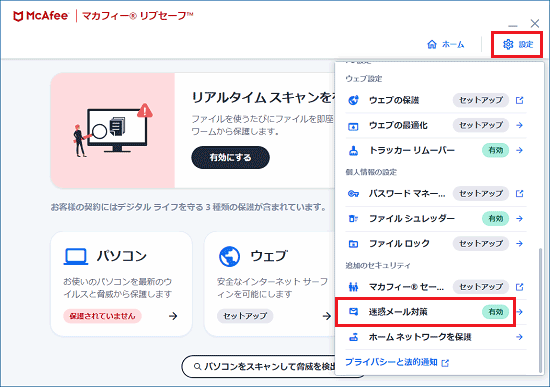
Task: Click the マカフィー セーフ ファミリー people icon
Action: coord(353,287)
